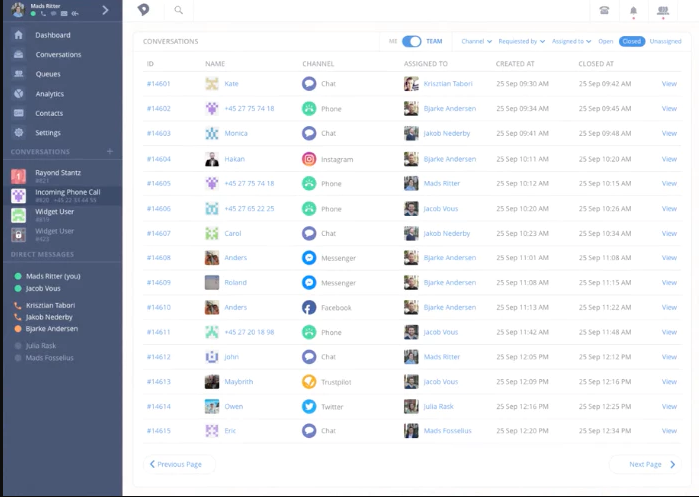Expand the Channel filter dropdown
Screen dimensions: 699x497
475,41
